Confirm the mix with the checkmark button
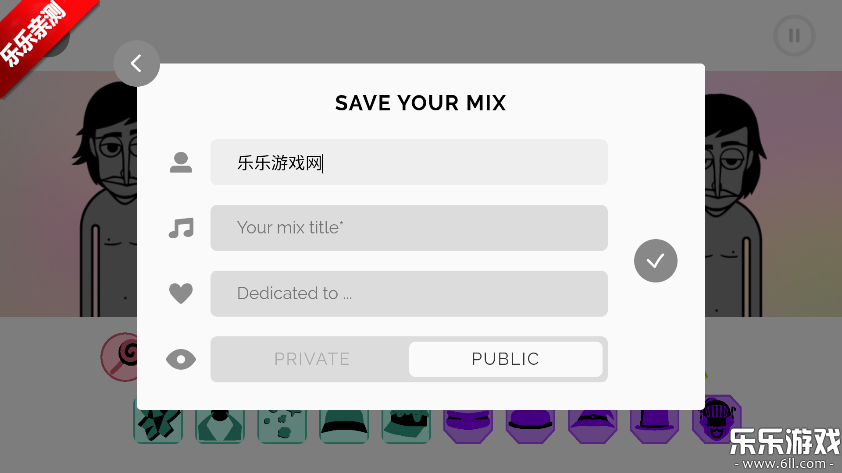The width and height of the screenshot is (842, 473). click(656, 261)
